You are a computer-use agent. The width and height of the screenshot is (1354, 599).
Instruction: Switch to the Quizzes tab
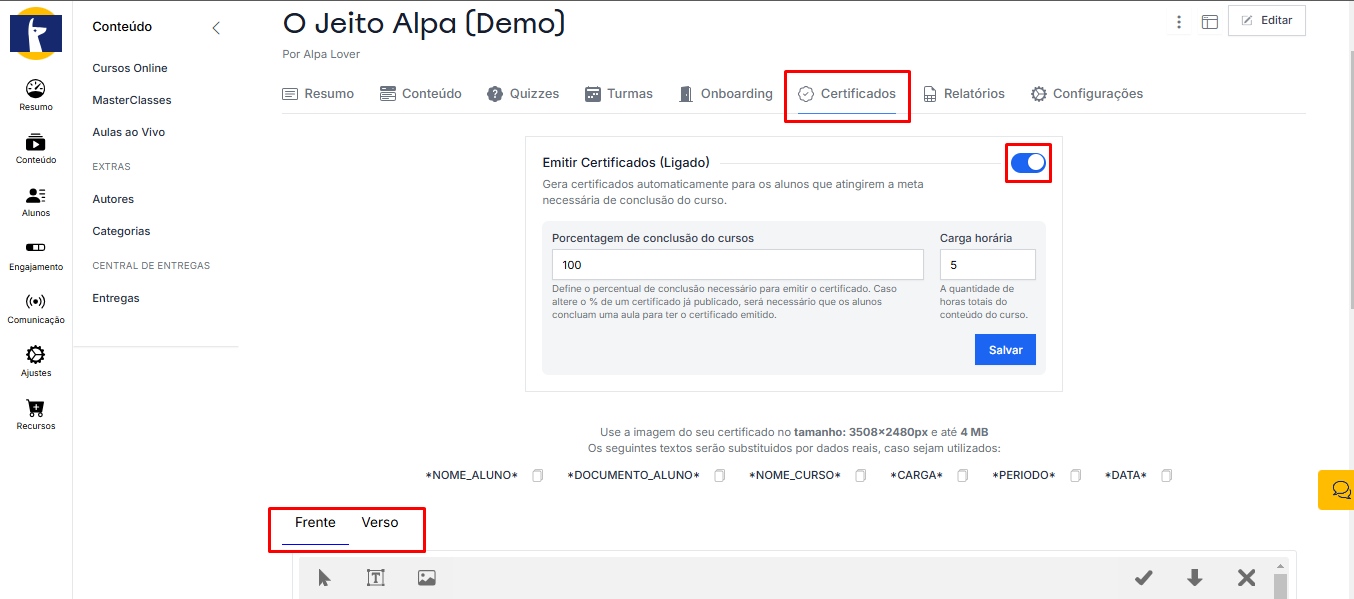523,94
